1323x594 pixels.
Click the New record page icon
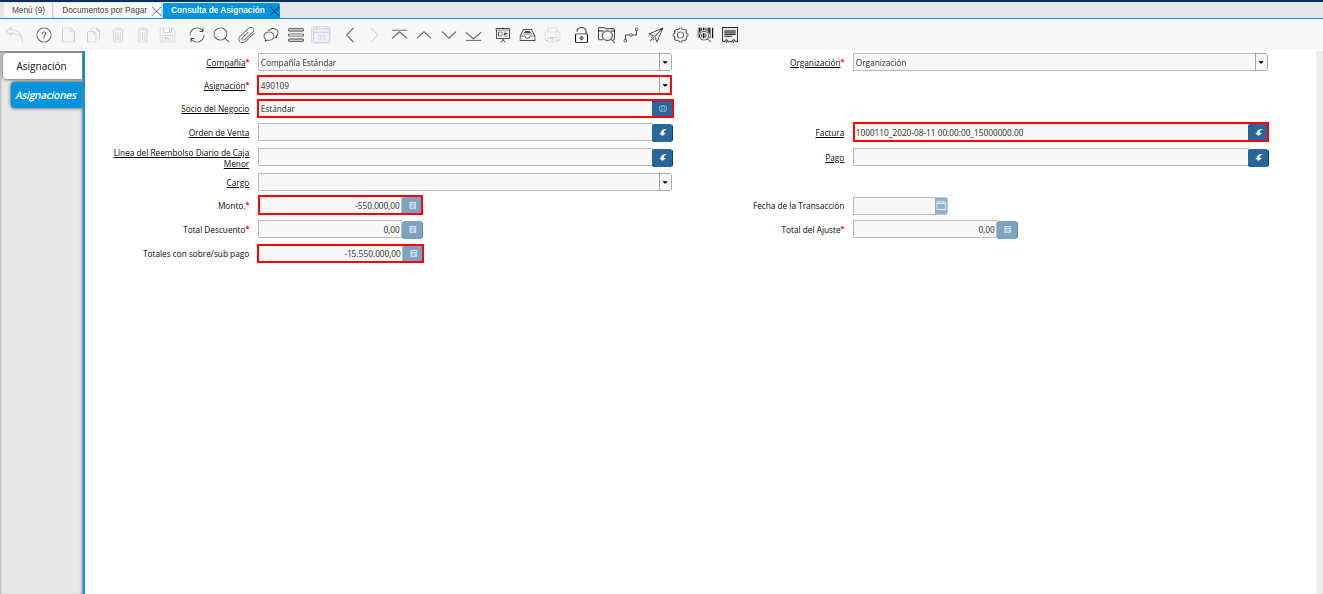[x=68, y=35]
